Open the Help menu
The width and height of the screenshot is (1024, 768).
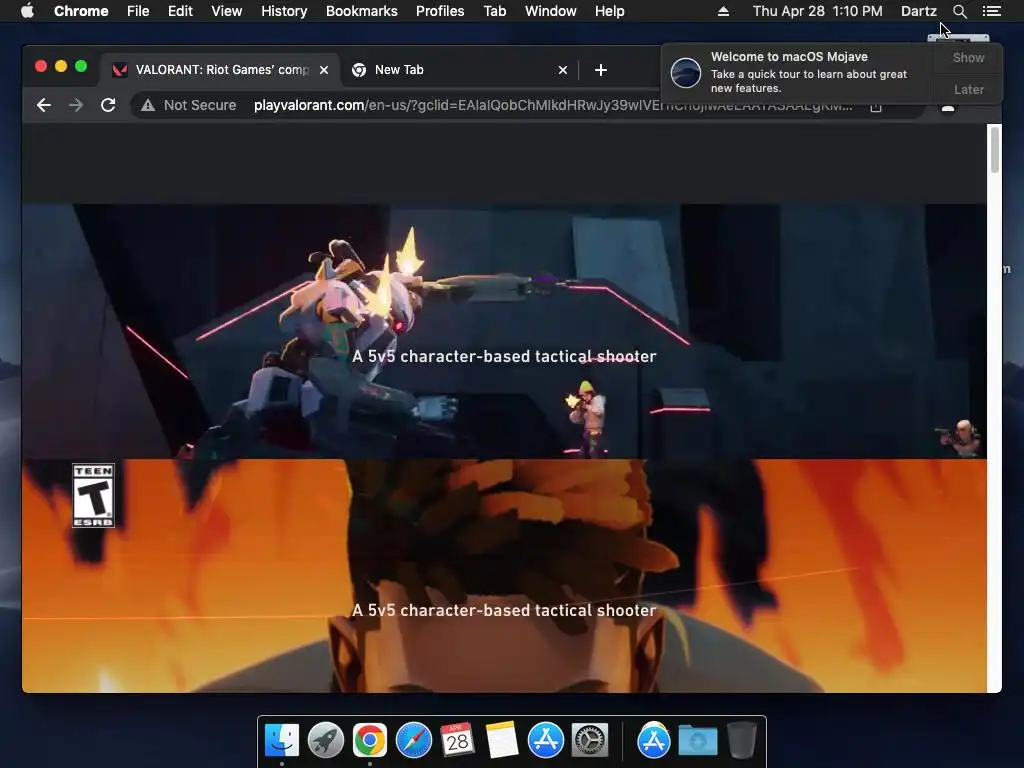pos(609,11)
